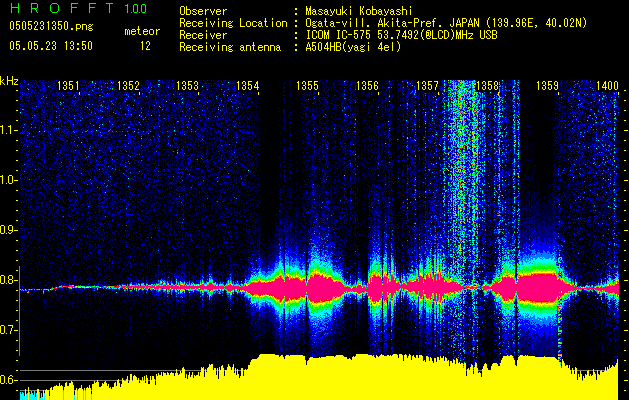This screenshot has width=629, height=400.
Task: Click the yellow signal-strength graph
Action: pyautogui.click(x=319, y=377)
